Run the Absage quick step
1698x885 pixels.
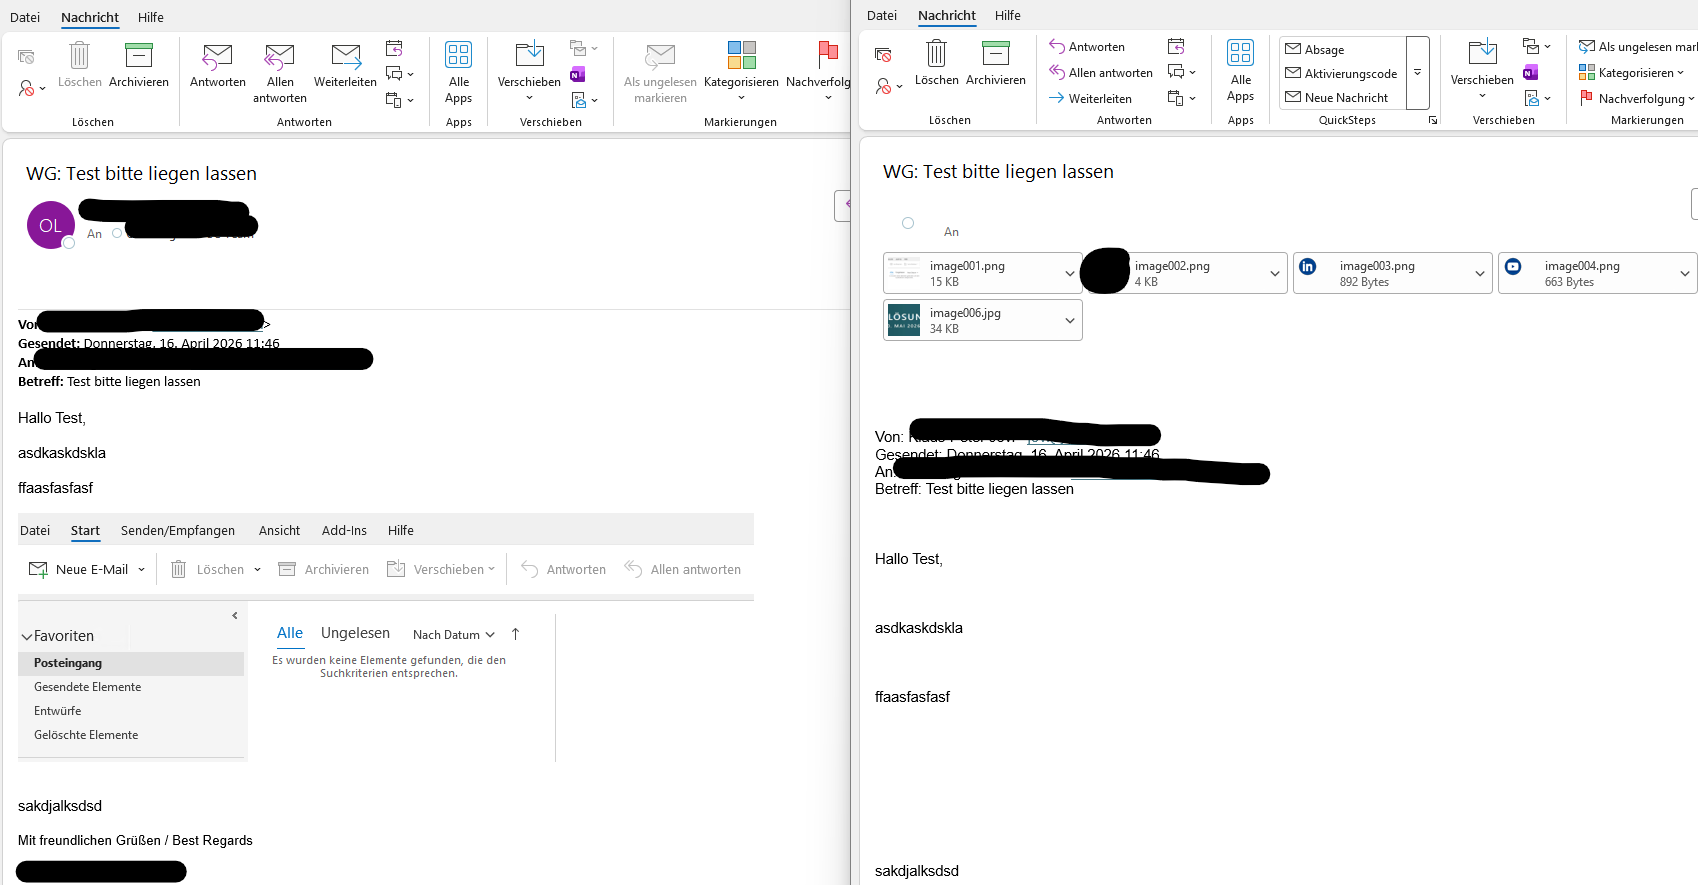[x=1324, y=50]
